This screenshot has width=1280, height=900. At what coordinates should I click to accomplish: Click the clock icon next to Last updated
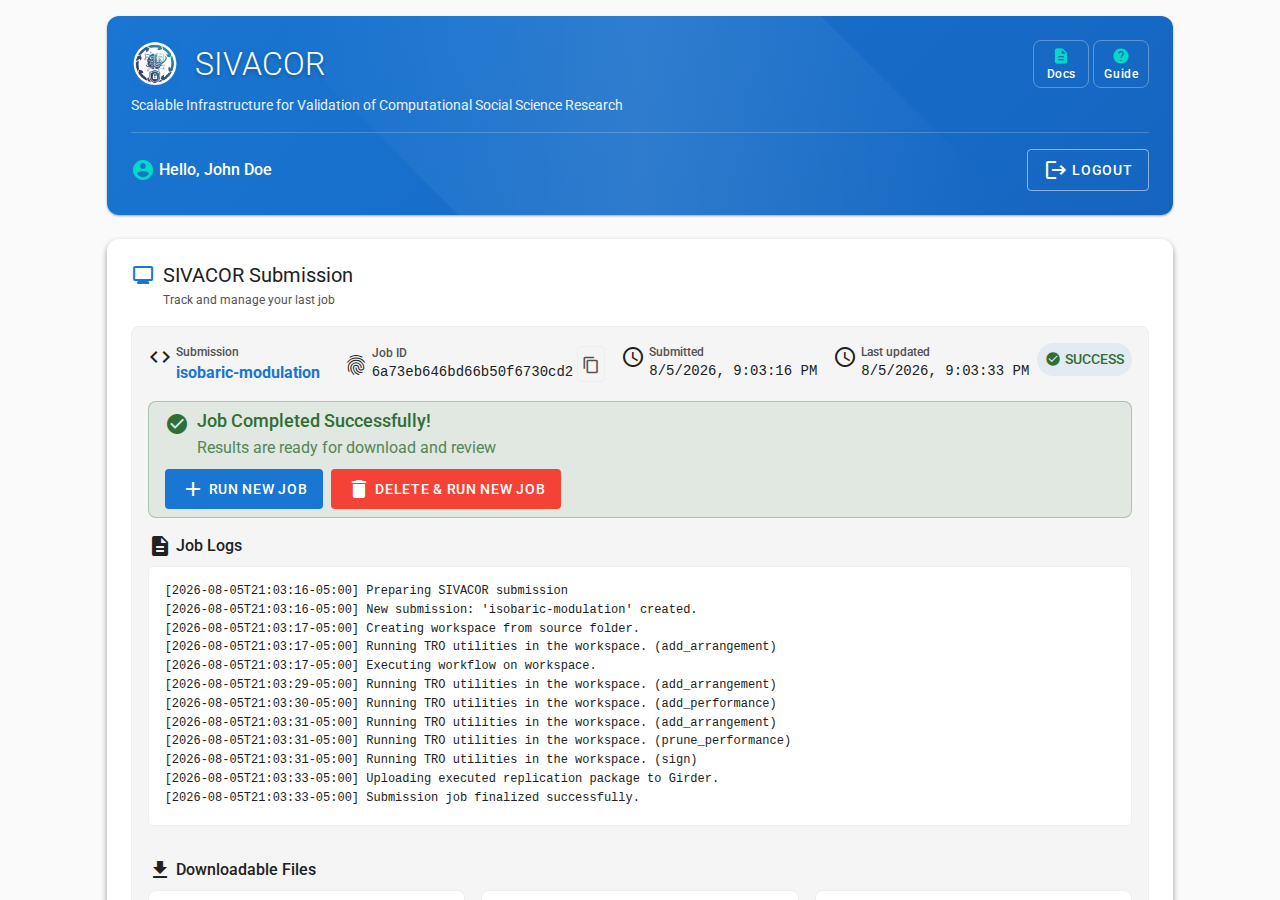[x=845, y=357]
